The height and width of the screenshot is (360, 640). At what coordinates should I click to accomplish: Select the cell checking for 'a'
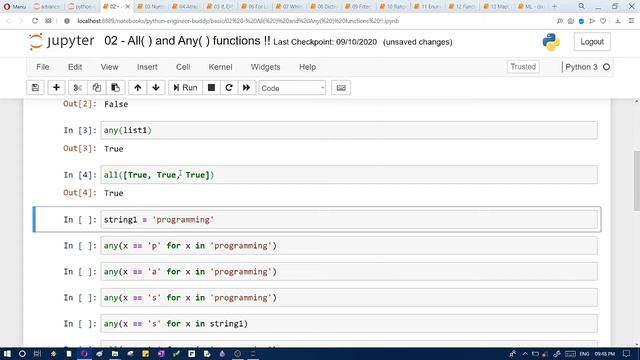coord(349,272)
